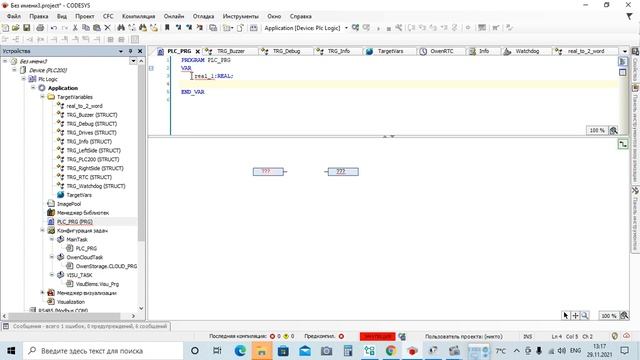Close the PLC_PRG tab

point(198,51)
